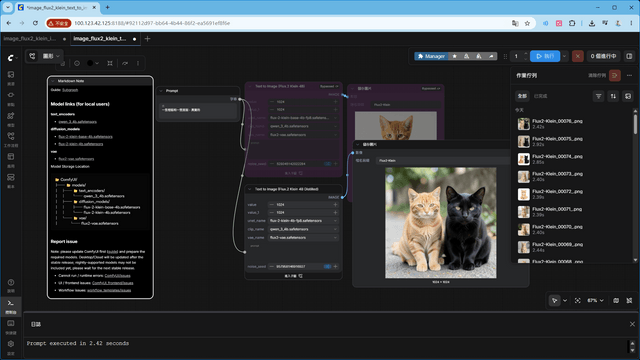Click the red clear queue icon
The image size is (640, 360).
coord(615,76)
